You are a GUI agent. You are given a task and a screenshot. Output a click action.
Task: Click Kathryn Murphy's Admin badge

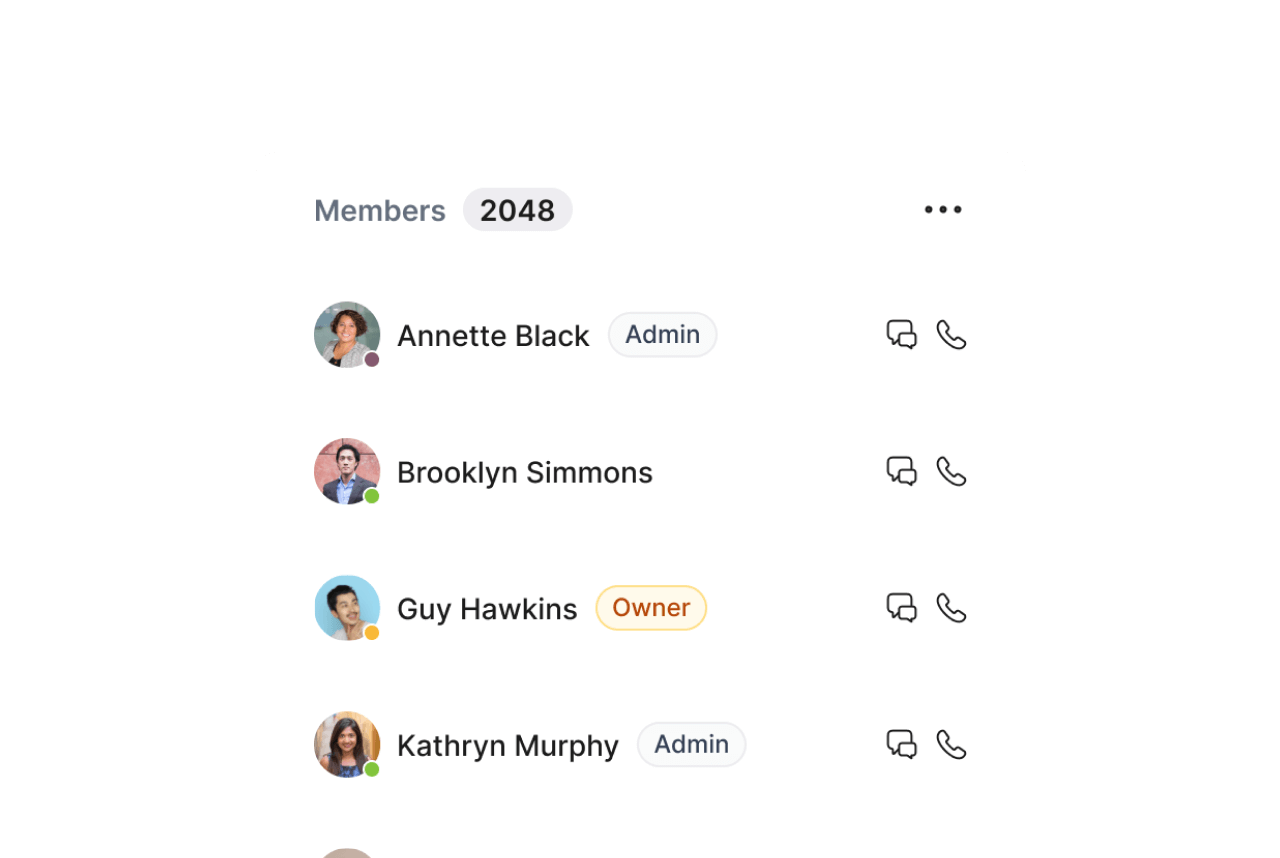[691, 745]
